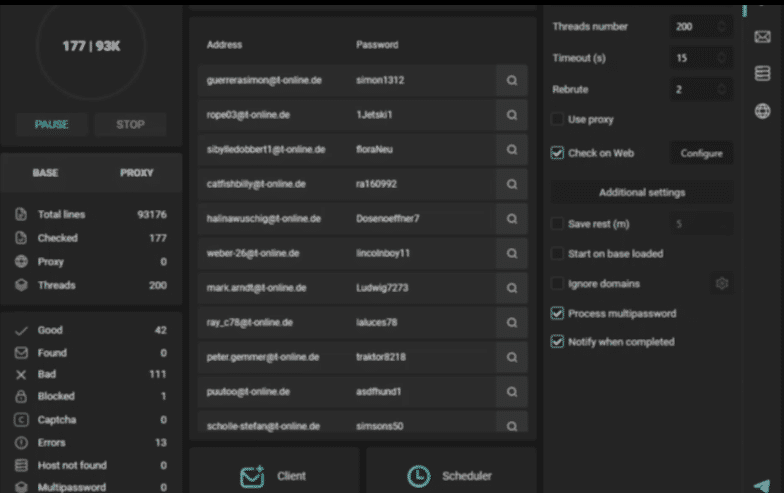Click the Configure button
The height and width of the screenshot is (493, 784).
[701, 153]
